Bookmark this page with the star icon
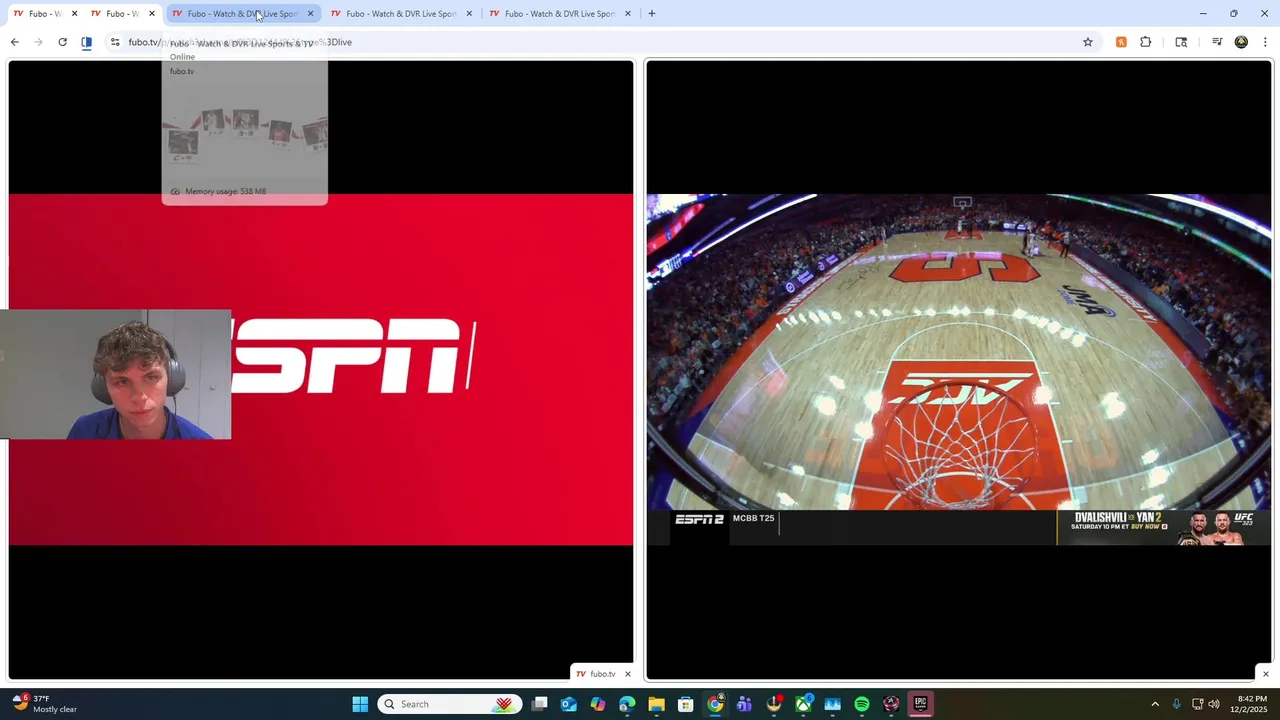Screen dimensions: 1280x720 coord(1088,42)
